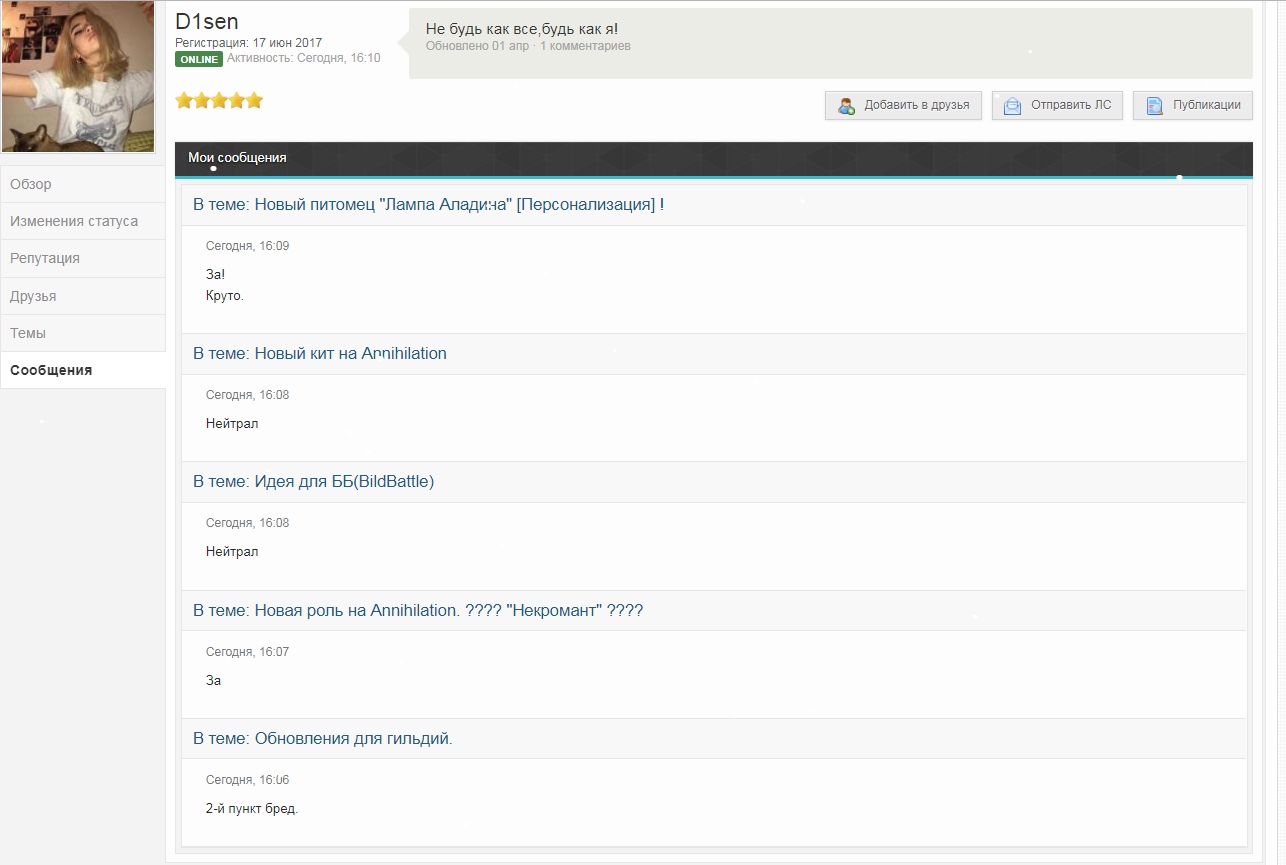Click the five-star rating row
Image resolution: width=1286 pixels, height=865 pixels.
click(x=219, y=100)
